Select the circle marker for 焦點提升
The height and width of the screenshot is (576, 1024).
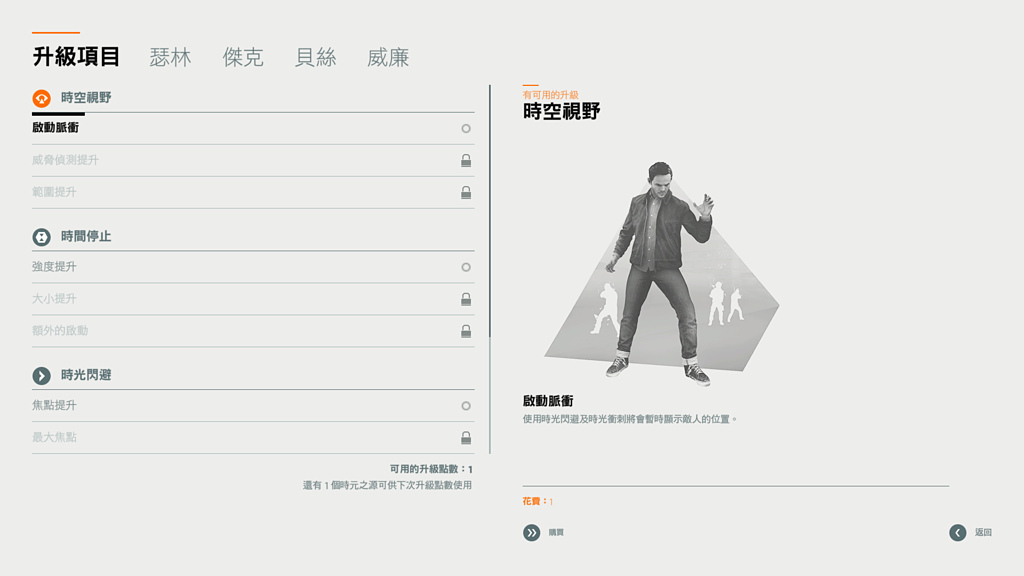466,406
